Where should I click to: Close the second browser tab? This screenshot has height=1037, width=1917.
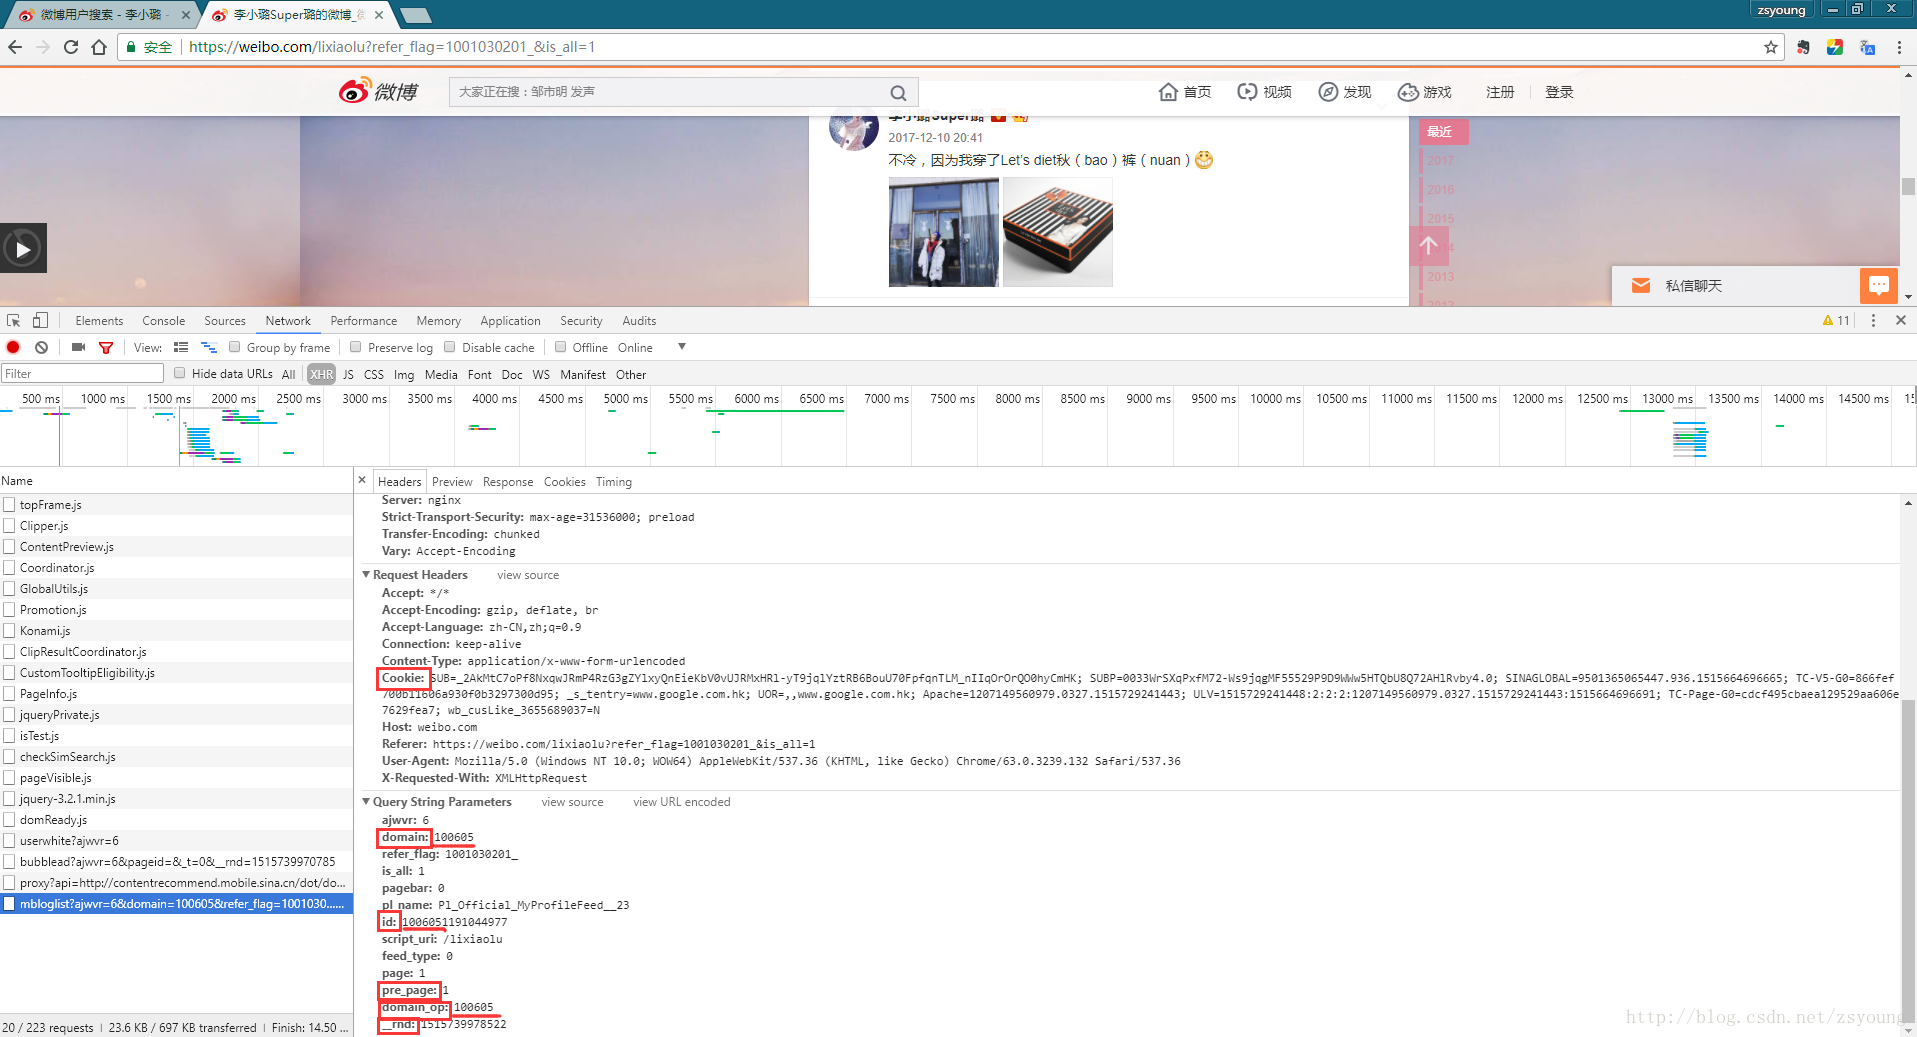(379, 15)
